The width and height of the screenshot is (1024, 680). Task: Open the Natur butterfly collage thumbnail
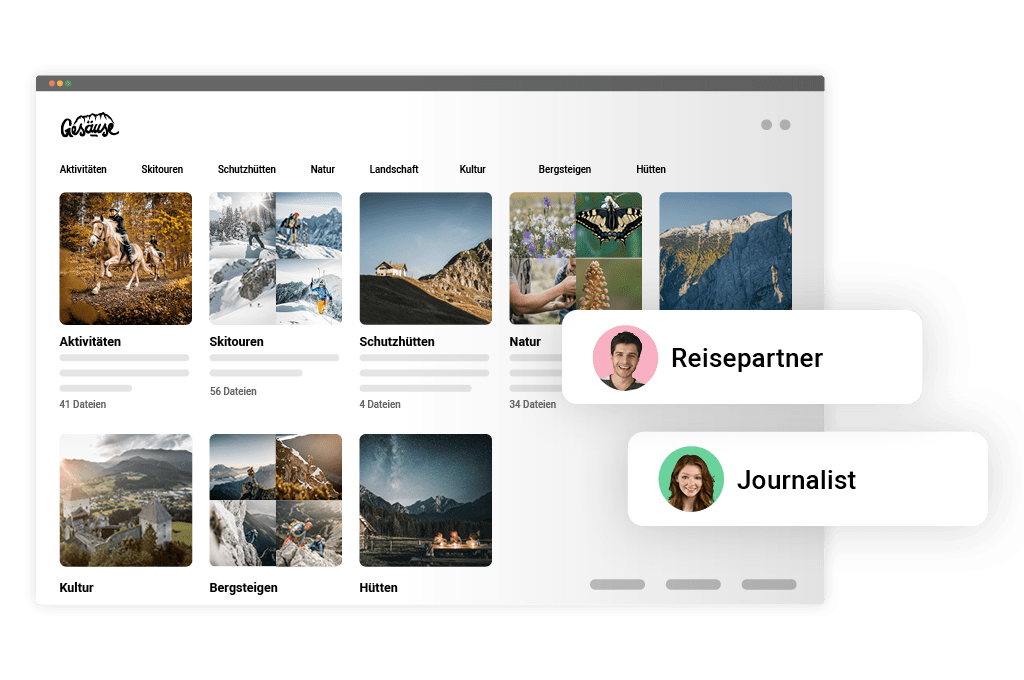tap(575, 250)
